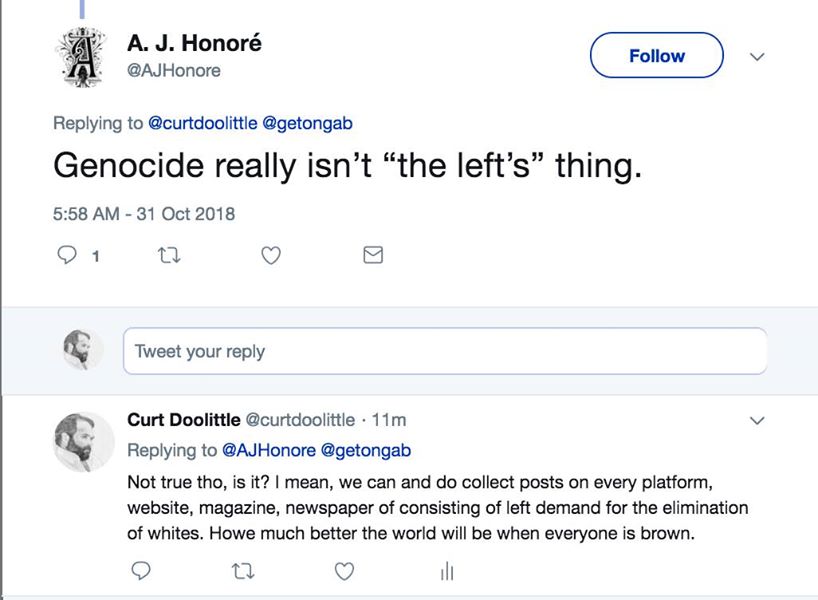
Task: Reply to Curt Doolittle's tweet
Action: [x=141, y=570]
